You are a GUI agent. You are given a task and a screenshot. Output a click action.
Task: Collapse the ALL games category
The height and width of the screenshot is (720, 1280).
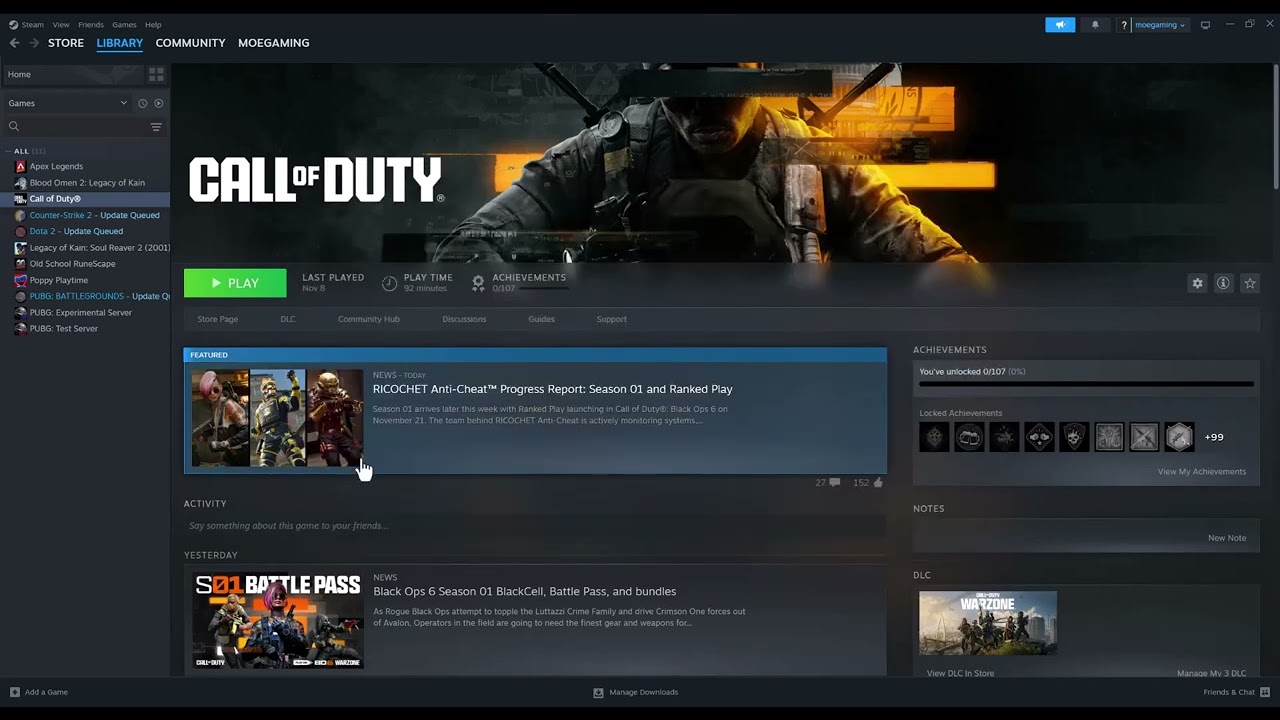[x=9, y=151]
